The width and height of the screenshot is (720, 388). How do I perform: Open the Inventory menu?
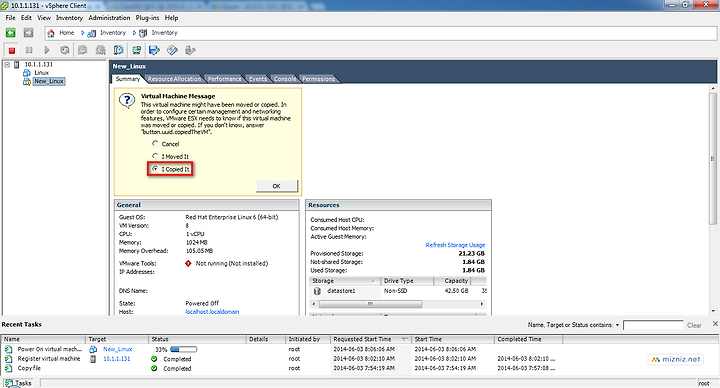pos(69,18)
